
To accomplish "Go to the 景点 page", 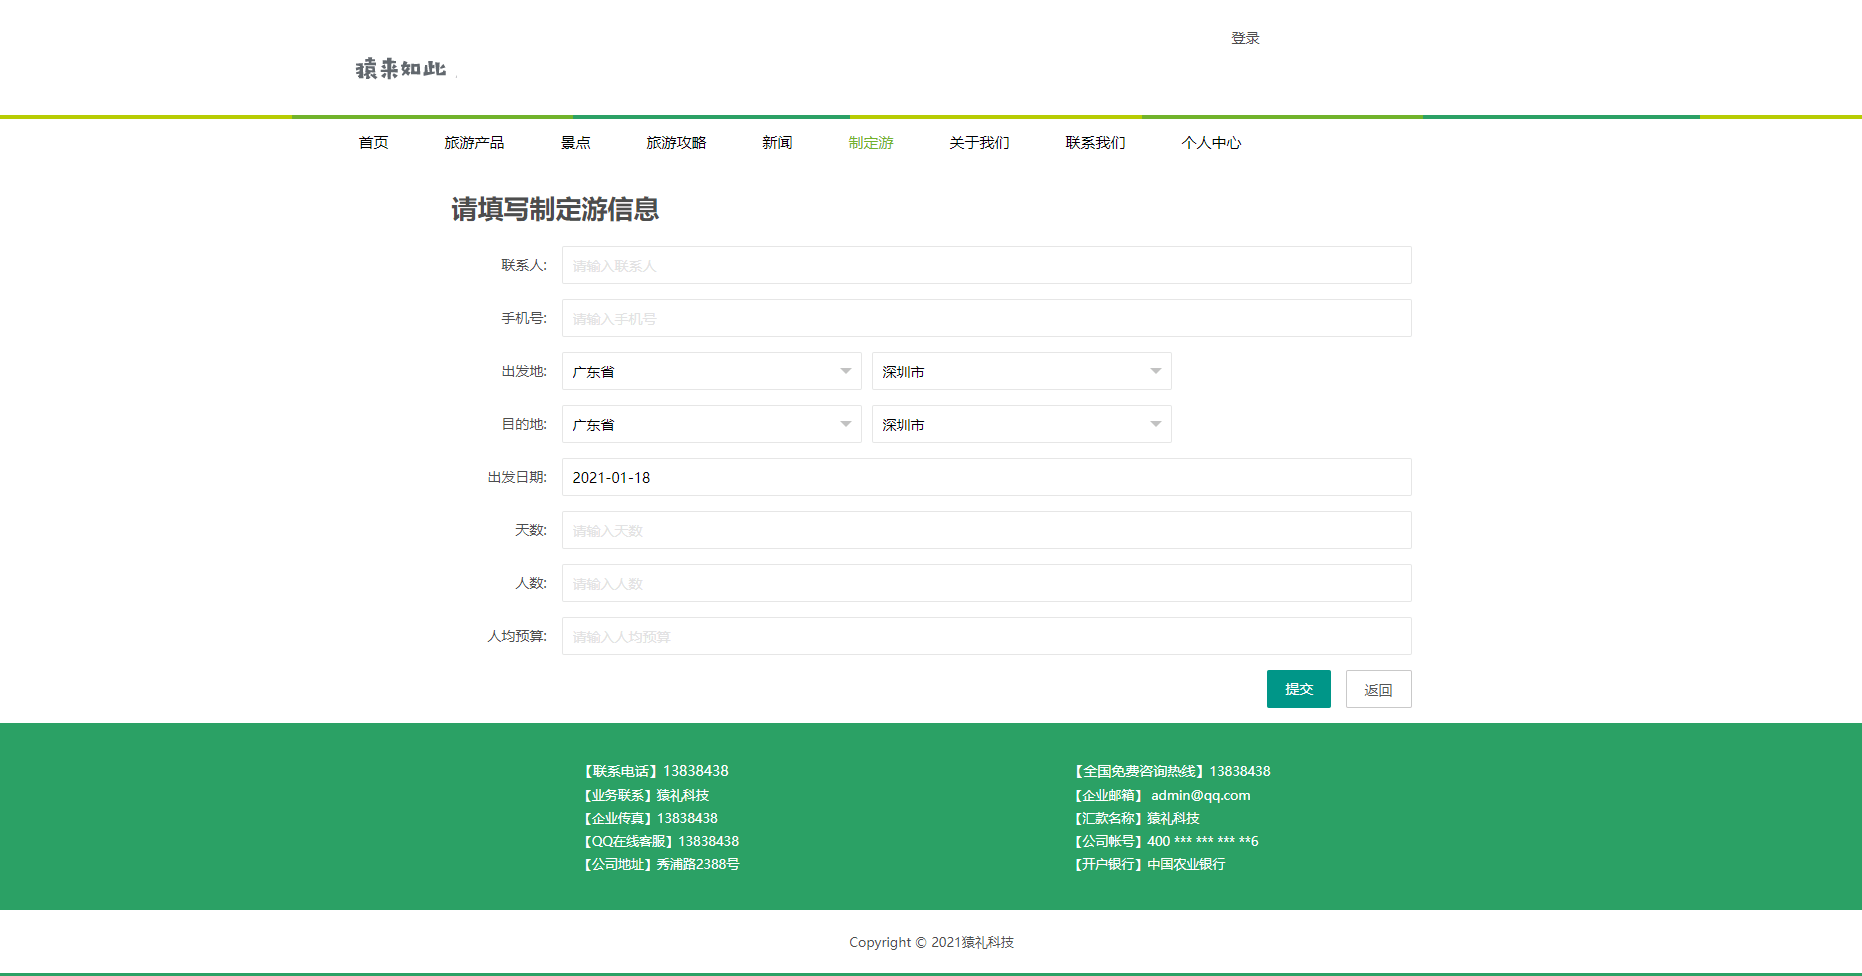I will coord(575,143).
